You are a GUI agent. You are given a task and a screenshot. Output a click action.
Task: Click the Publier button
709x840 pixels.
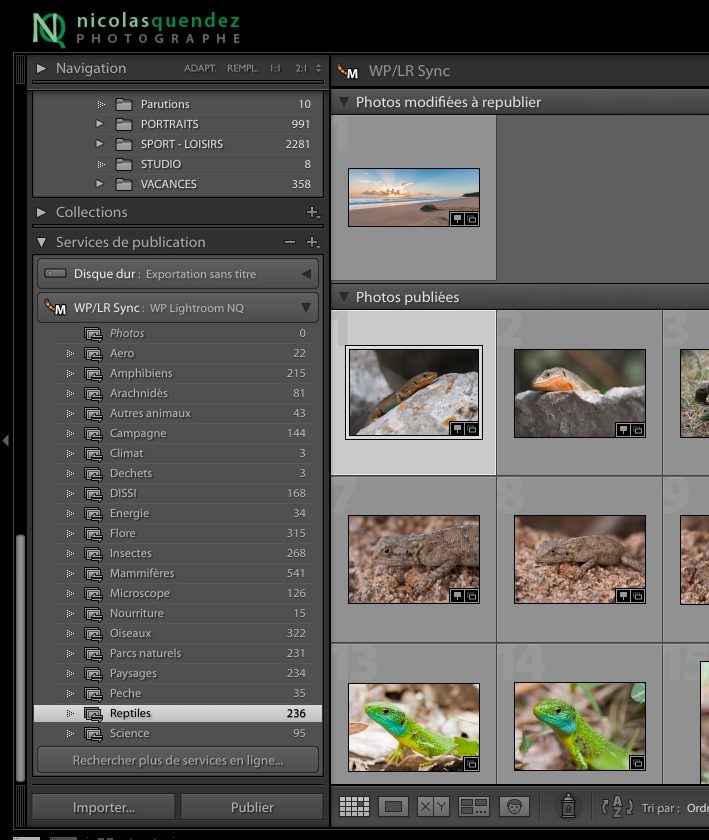(x=252, y=807)
